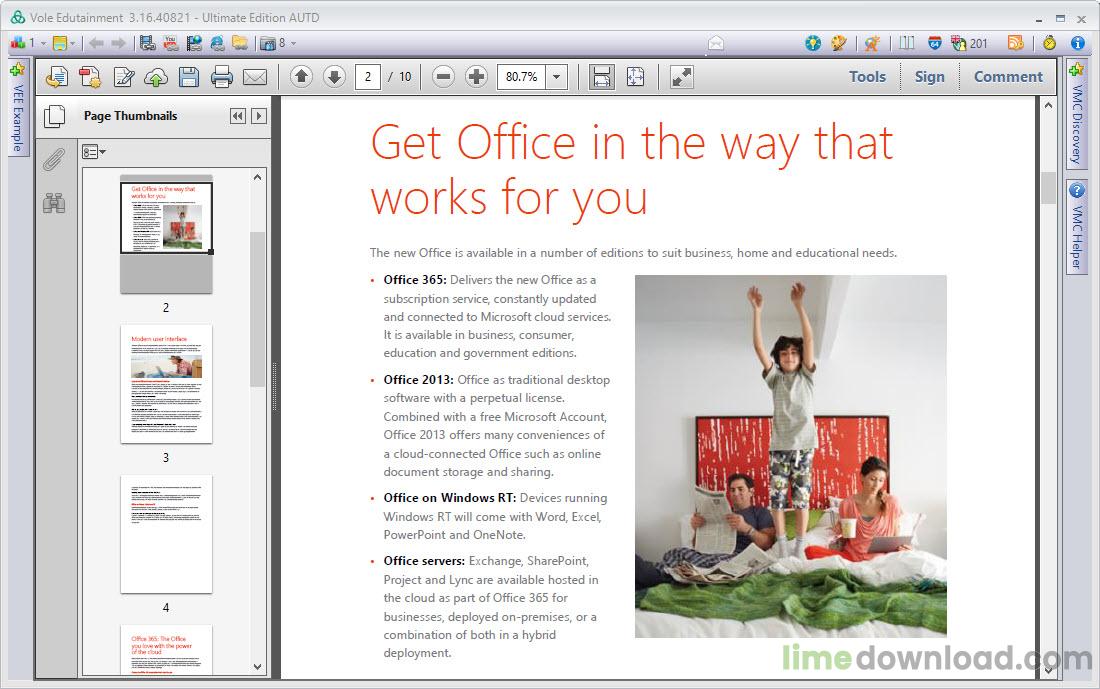Click the lightbulb idea icon

click(813, 43)
